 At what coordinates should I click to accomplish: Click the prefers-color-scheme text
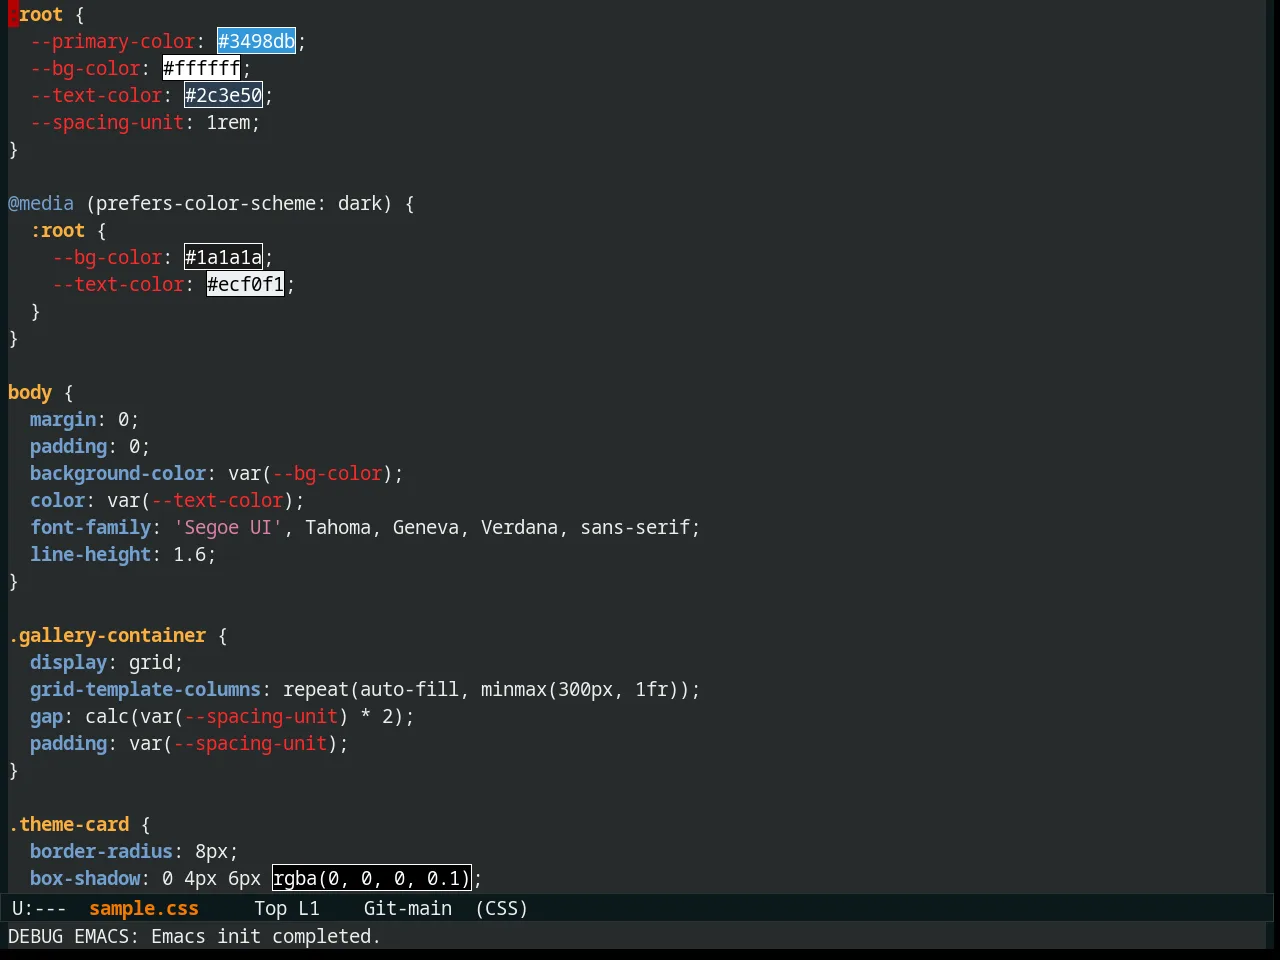[205, 203]
